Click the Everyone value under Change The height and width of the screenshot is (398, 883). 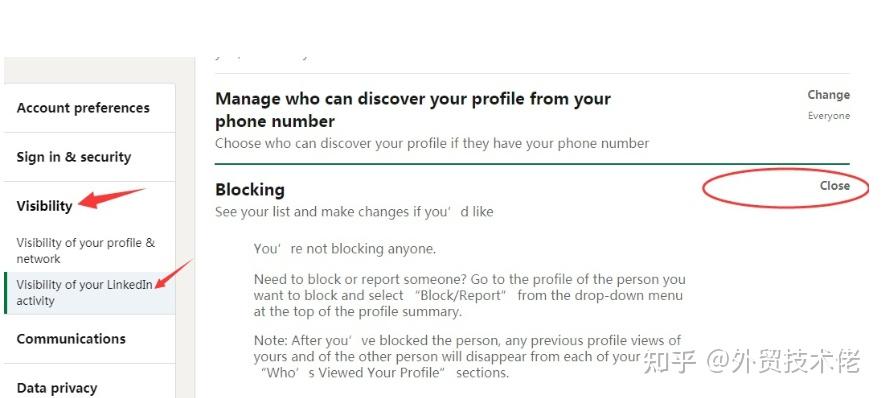point(828,116)
